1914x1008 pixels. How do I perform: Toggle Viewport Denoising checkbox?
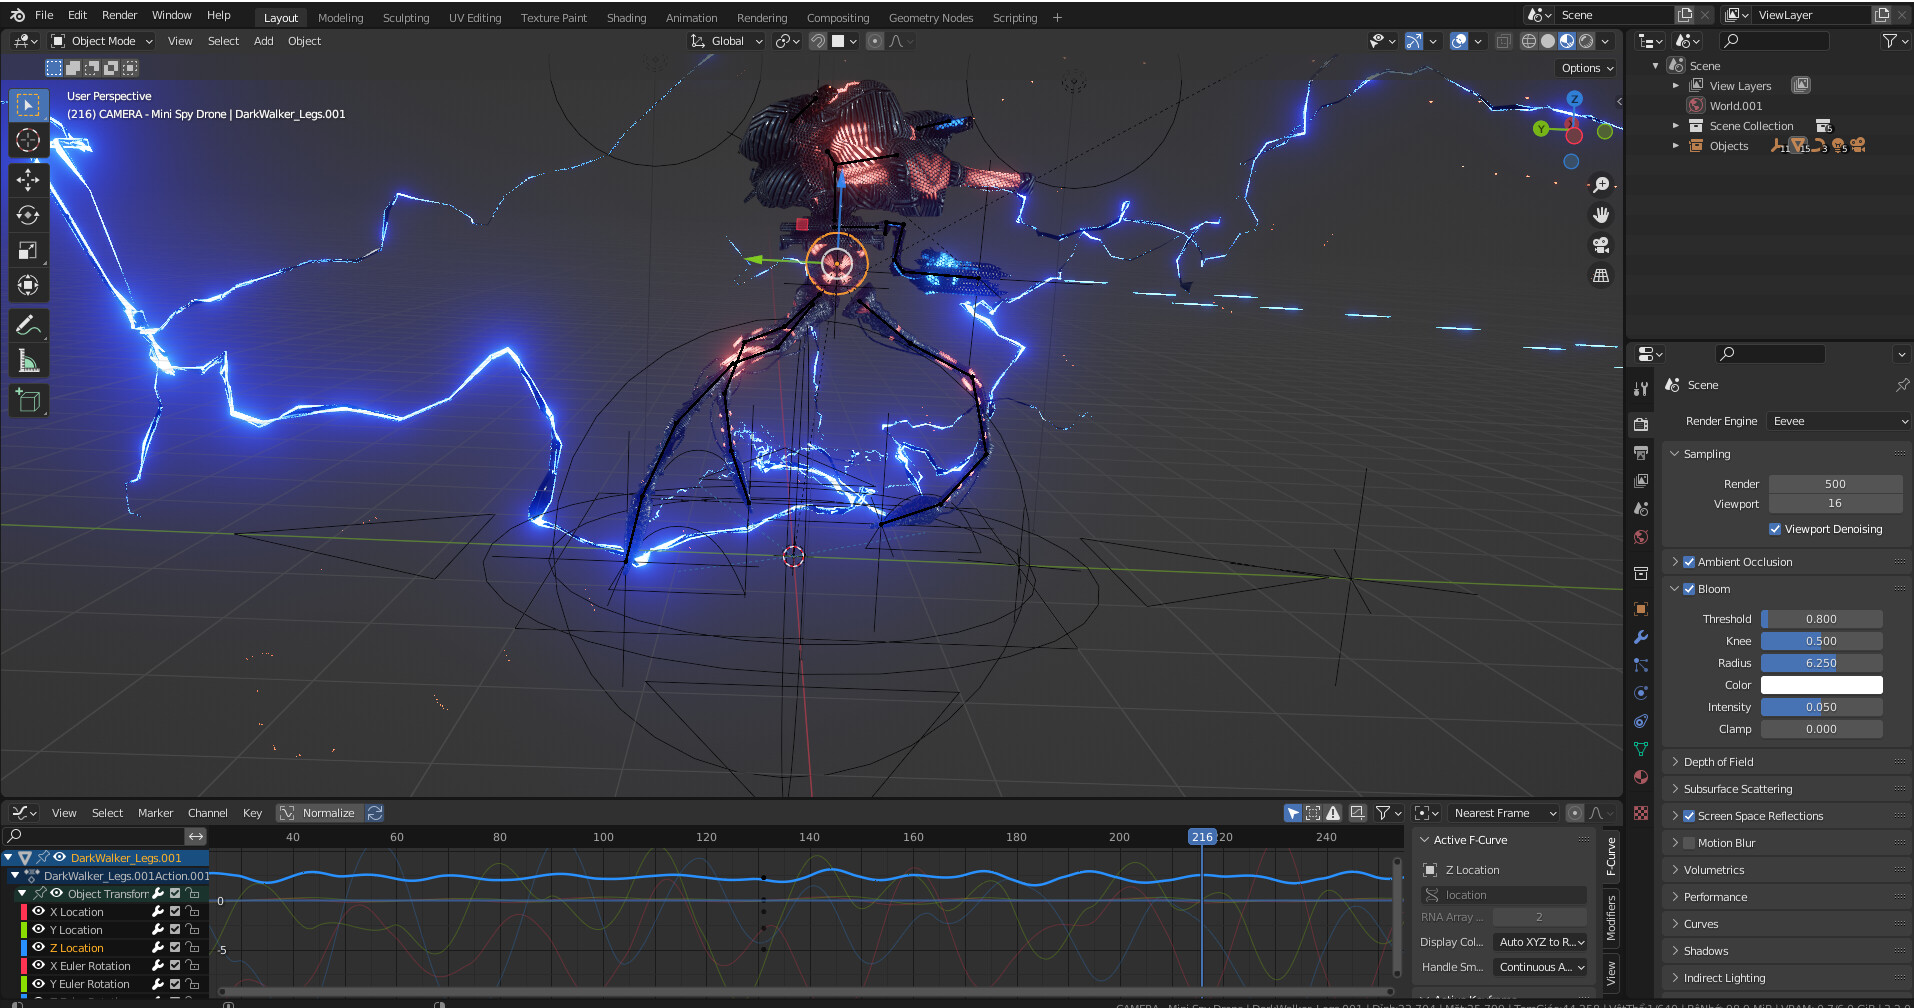pyautogui.click(x=1775, y=529)
